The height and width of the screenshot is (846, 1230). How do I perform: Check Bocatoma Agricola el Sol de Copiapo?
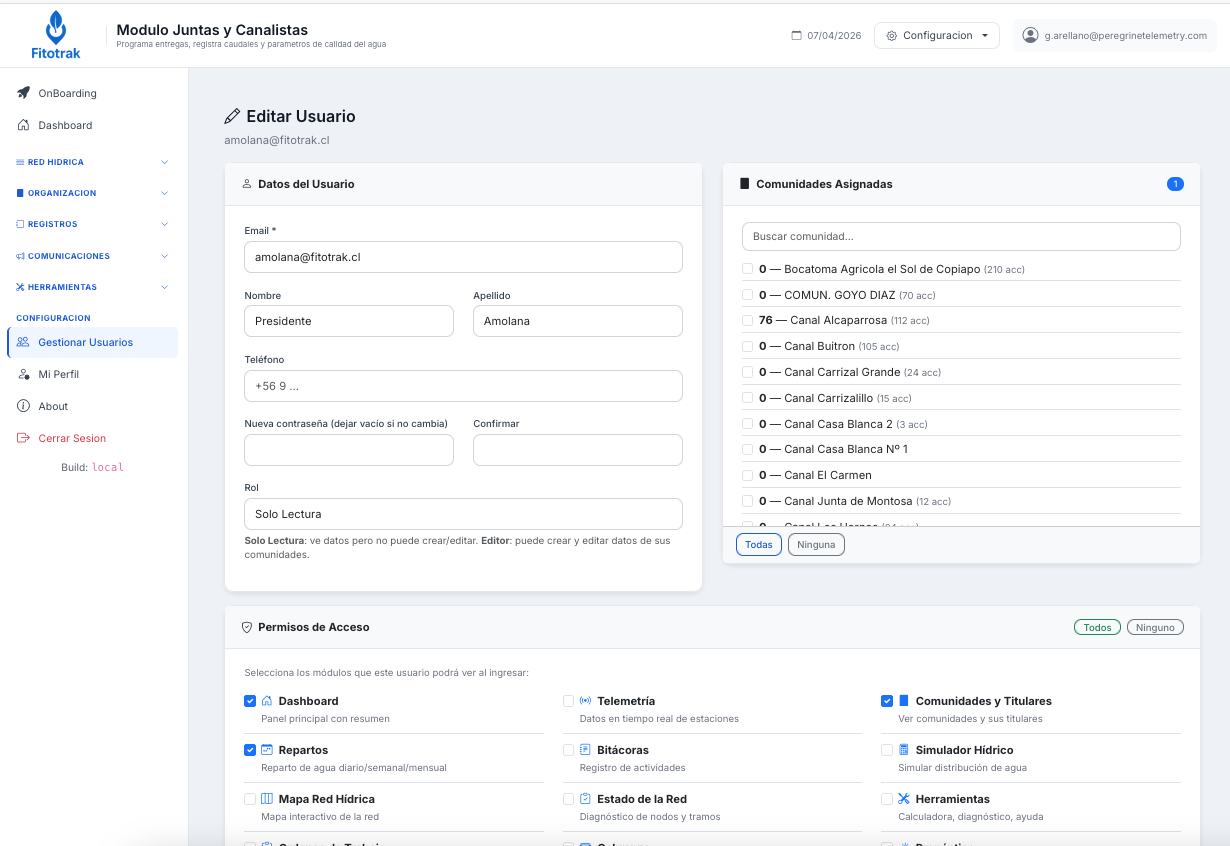748,269
